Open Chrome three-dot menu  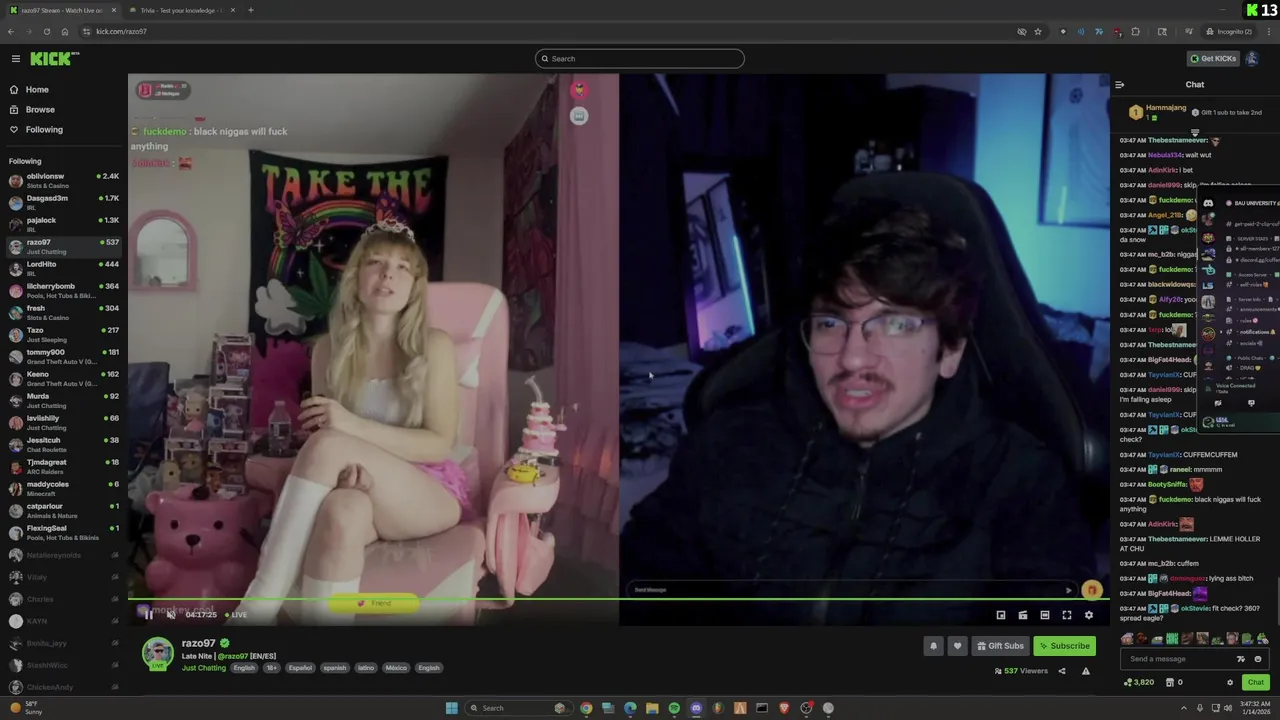1268,32
